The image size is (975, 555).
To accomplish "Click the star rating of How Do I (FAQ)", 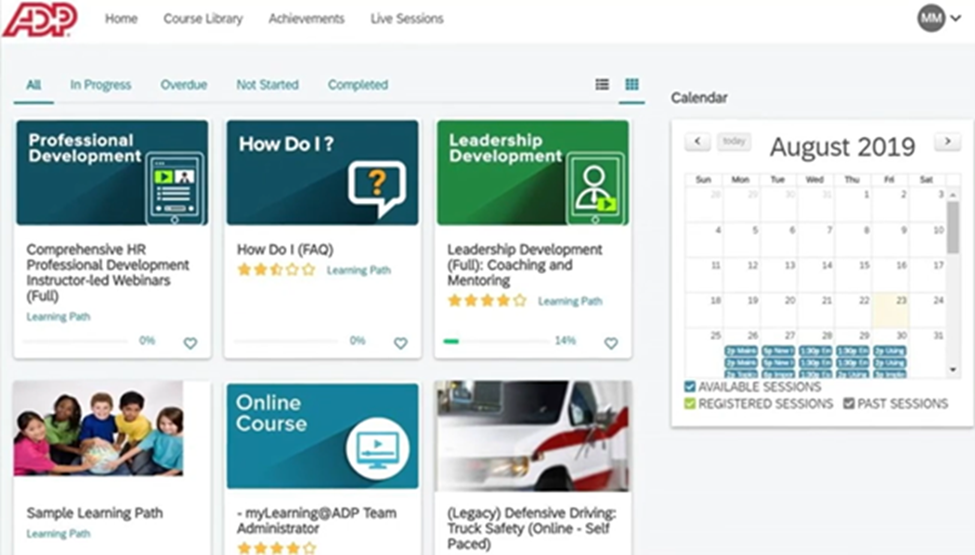I will click(x=277, y=270).
